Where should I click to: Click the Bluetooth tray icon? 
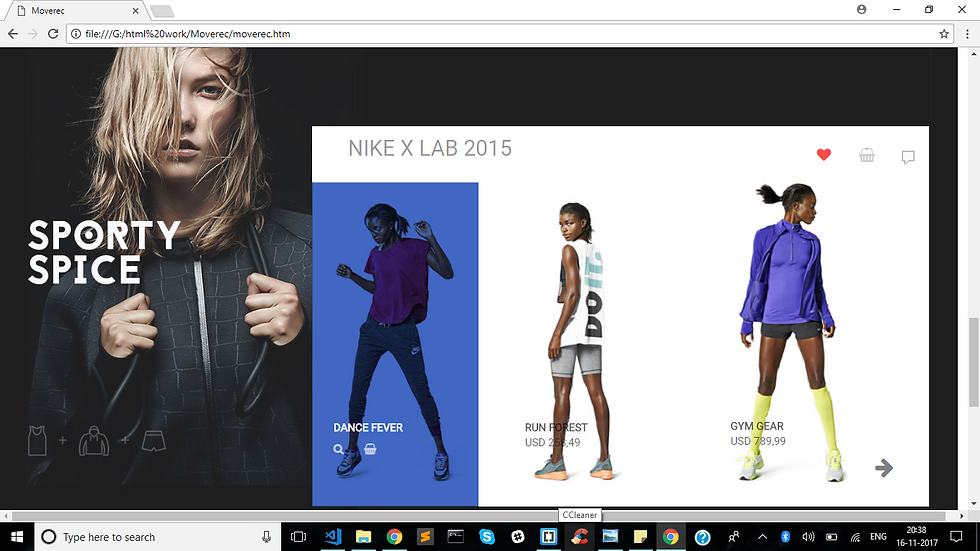(785, 537)
